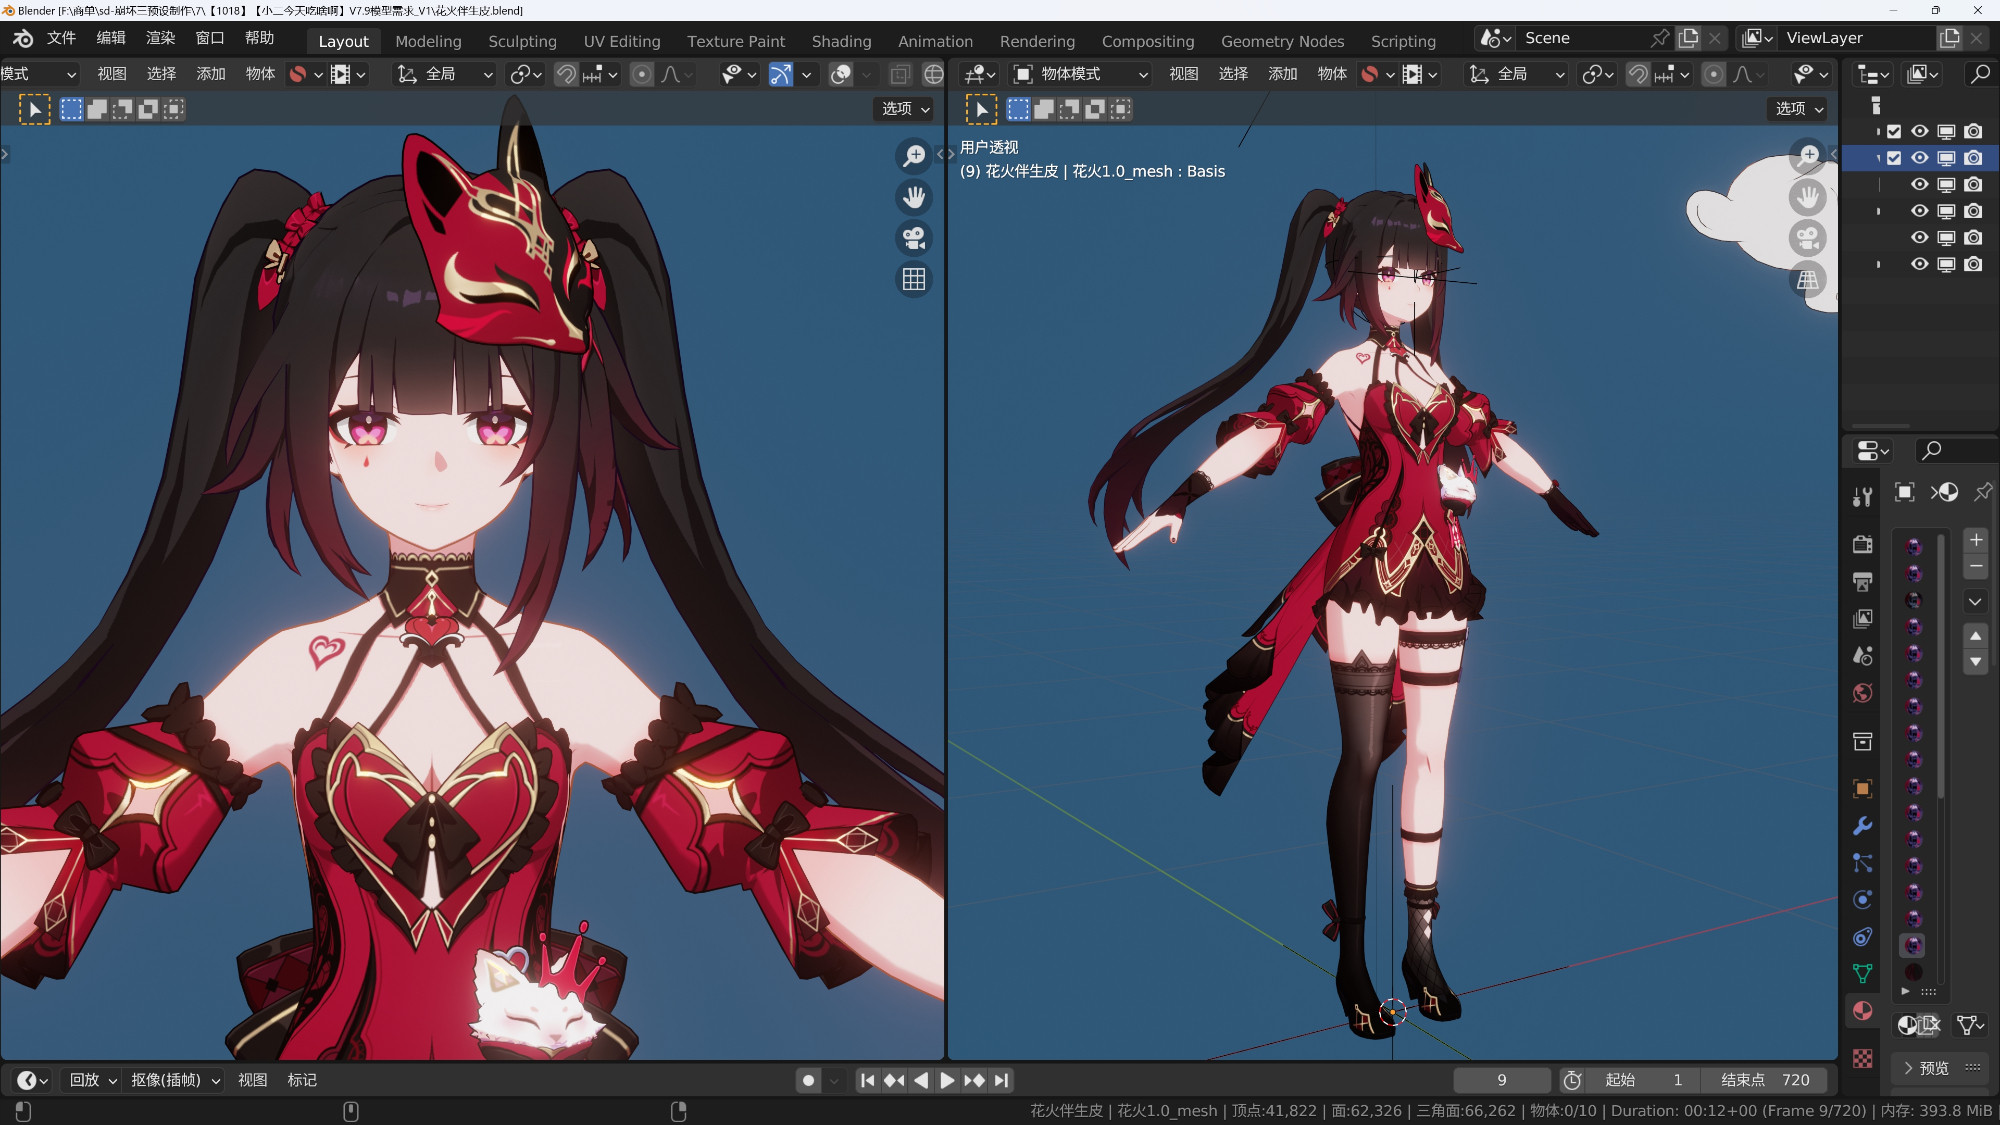The height and width of the screenshot is (1125, 2000).
Task: Toggle second outliner item's eye visibility
Action: (1919, 158)
